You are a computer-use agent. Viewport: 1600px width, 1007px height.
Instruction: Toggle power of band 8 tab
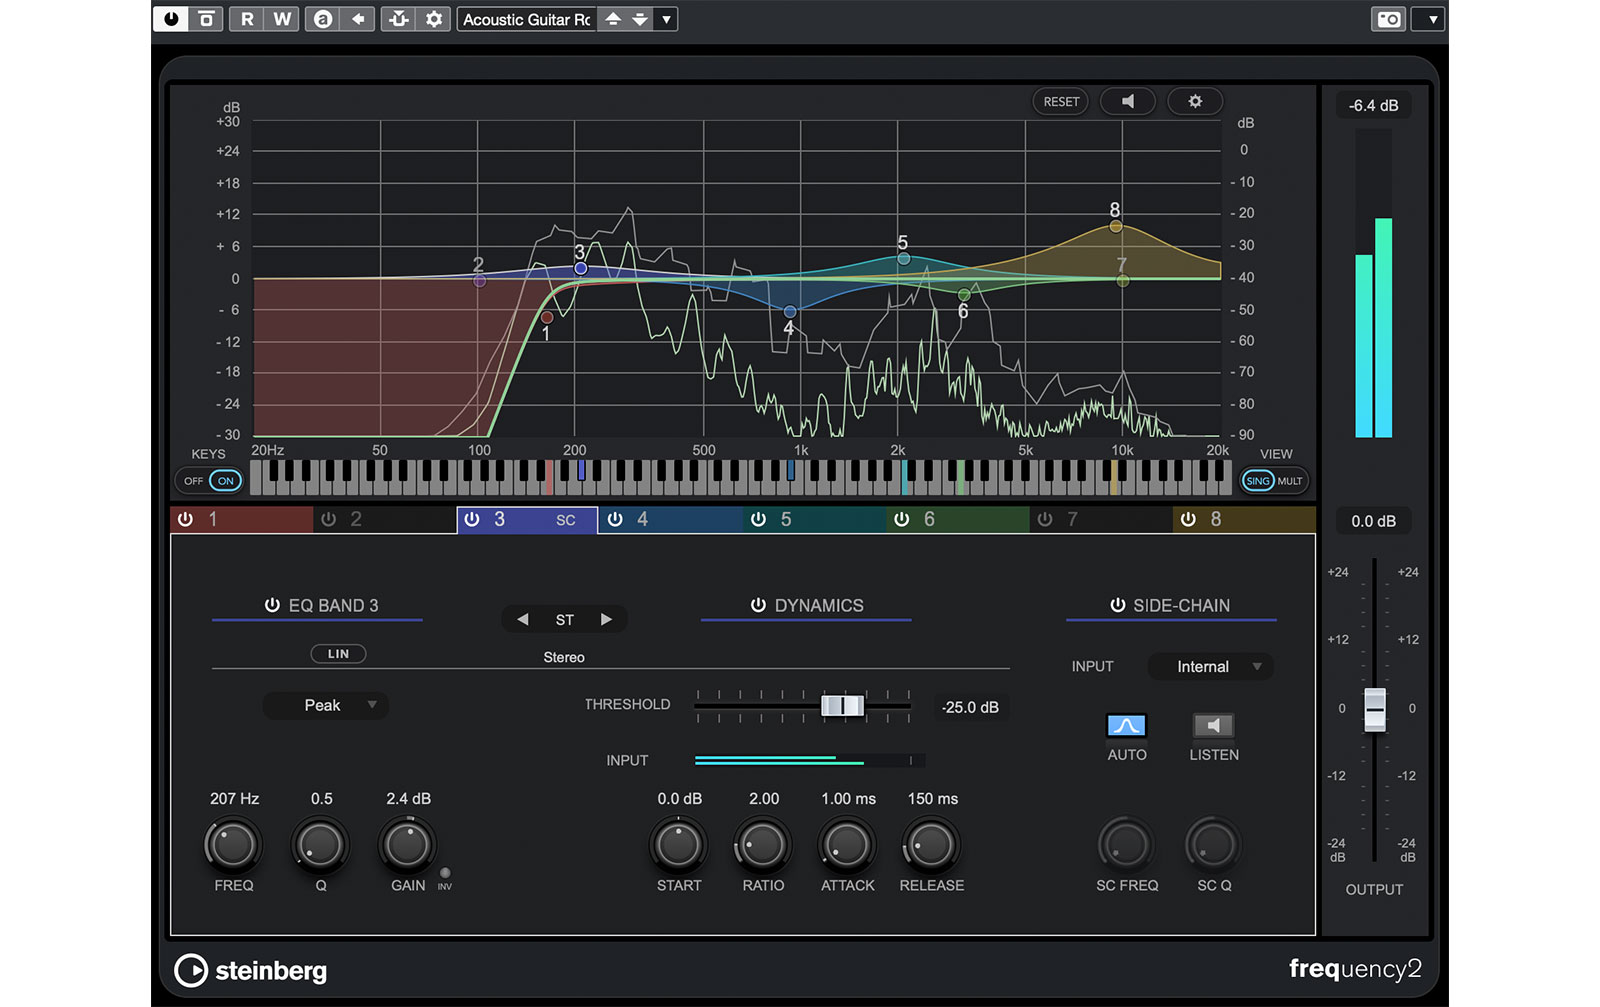(x=1188, y=519)
